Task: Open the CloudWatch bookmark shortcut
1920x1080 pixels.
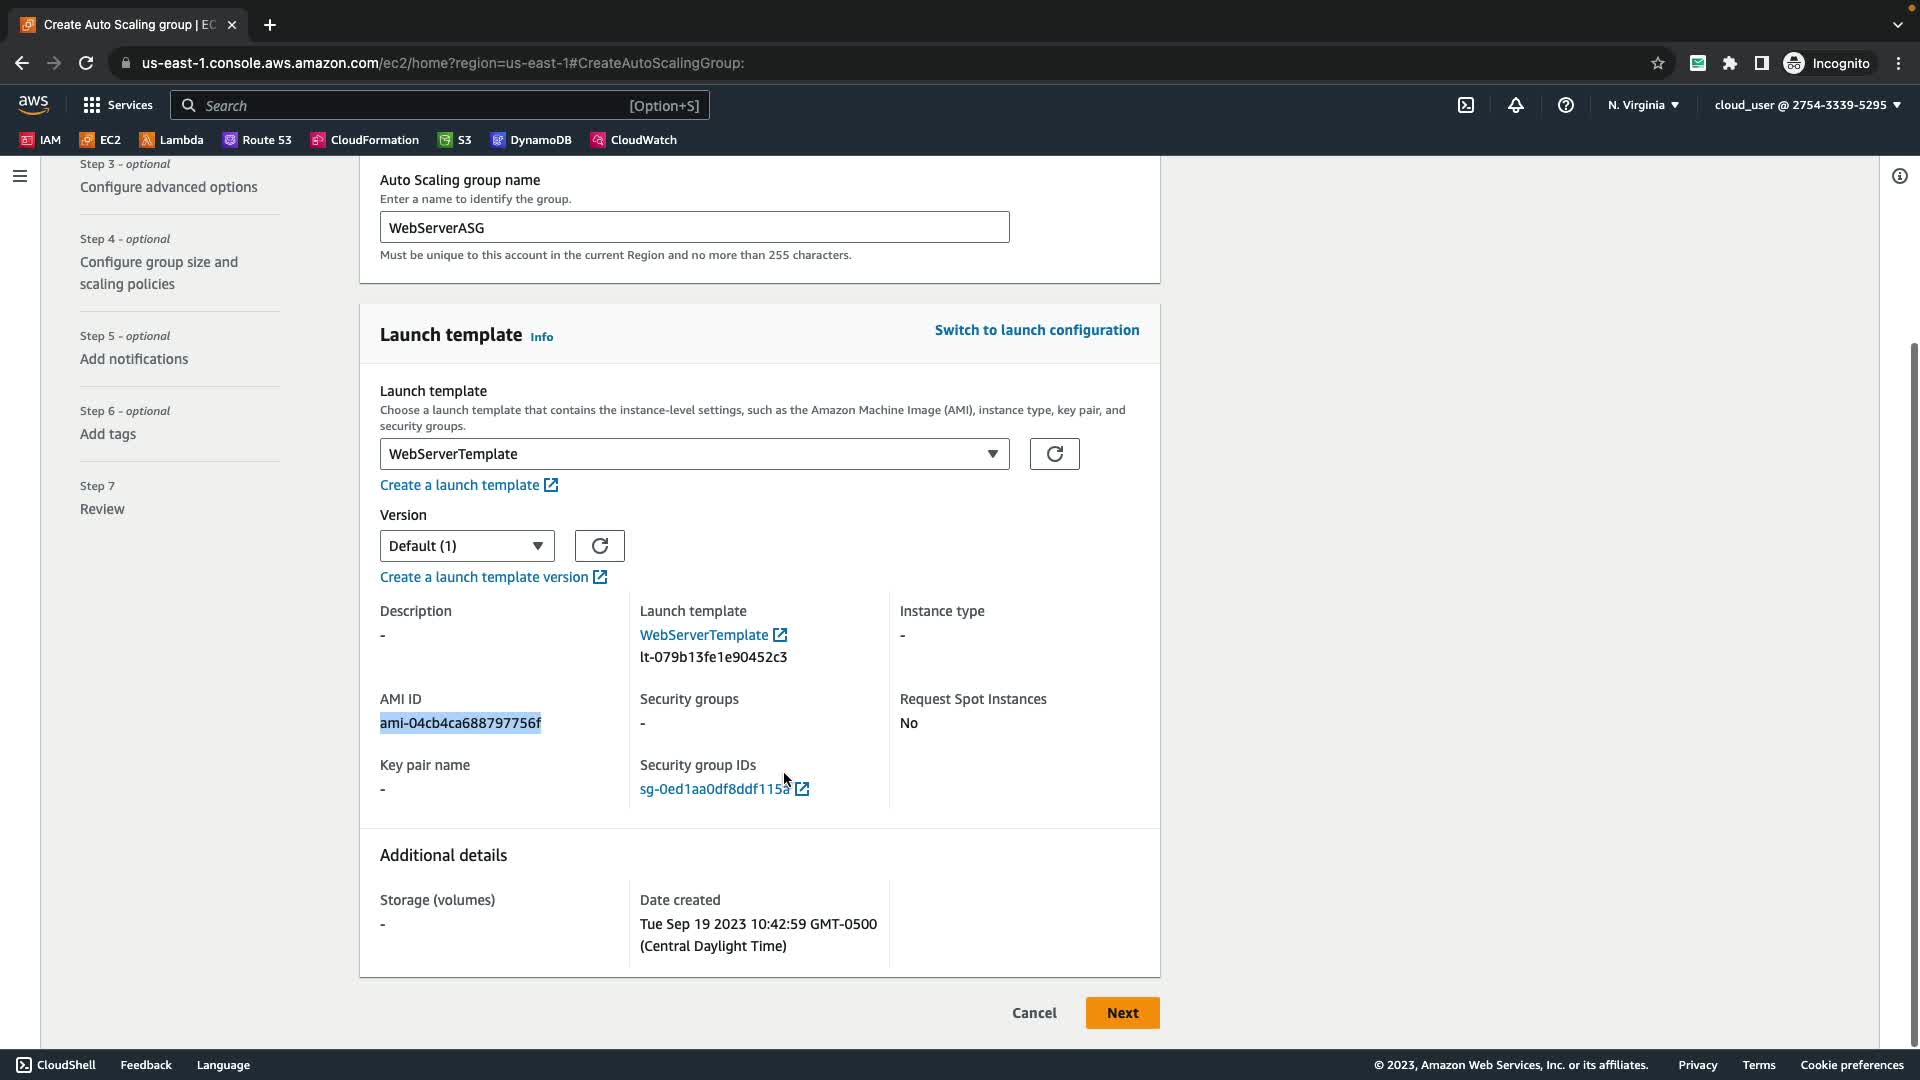Action: pyautogui.click(x=634, y=140)
